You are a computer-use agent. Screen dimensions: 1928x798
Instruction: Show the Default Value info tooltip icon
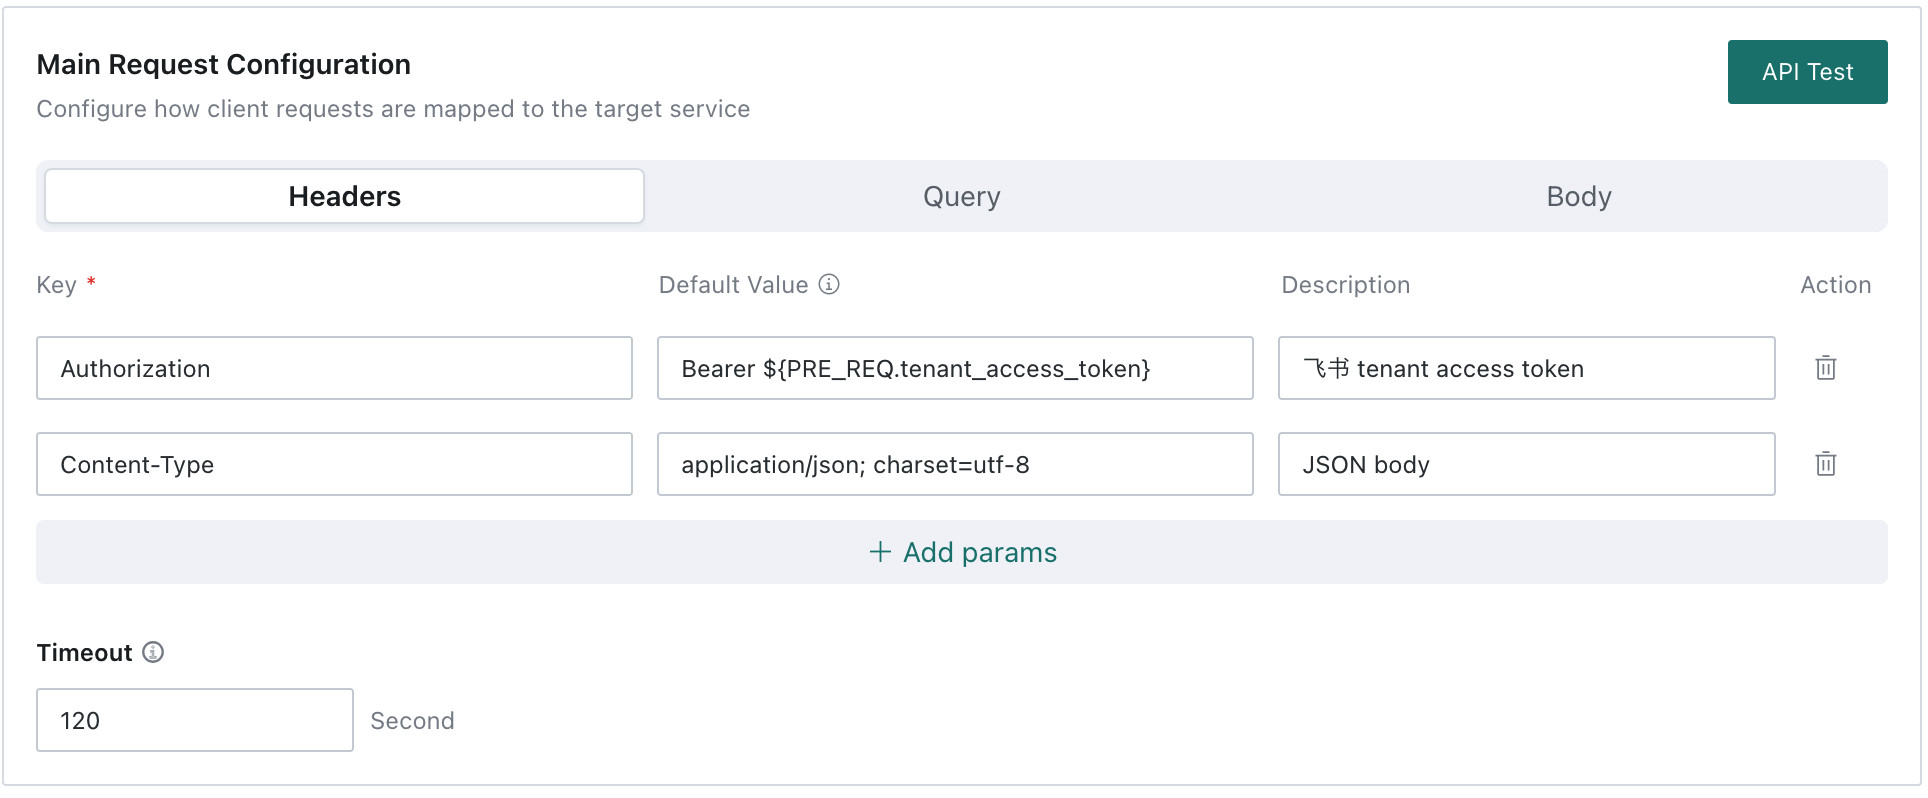coord(829,284)
